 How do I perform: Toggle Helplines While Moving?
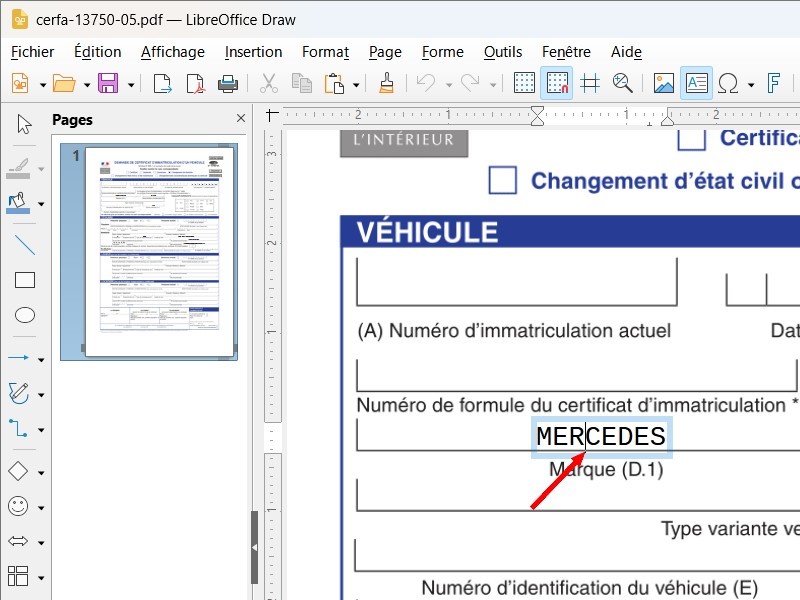590,84
